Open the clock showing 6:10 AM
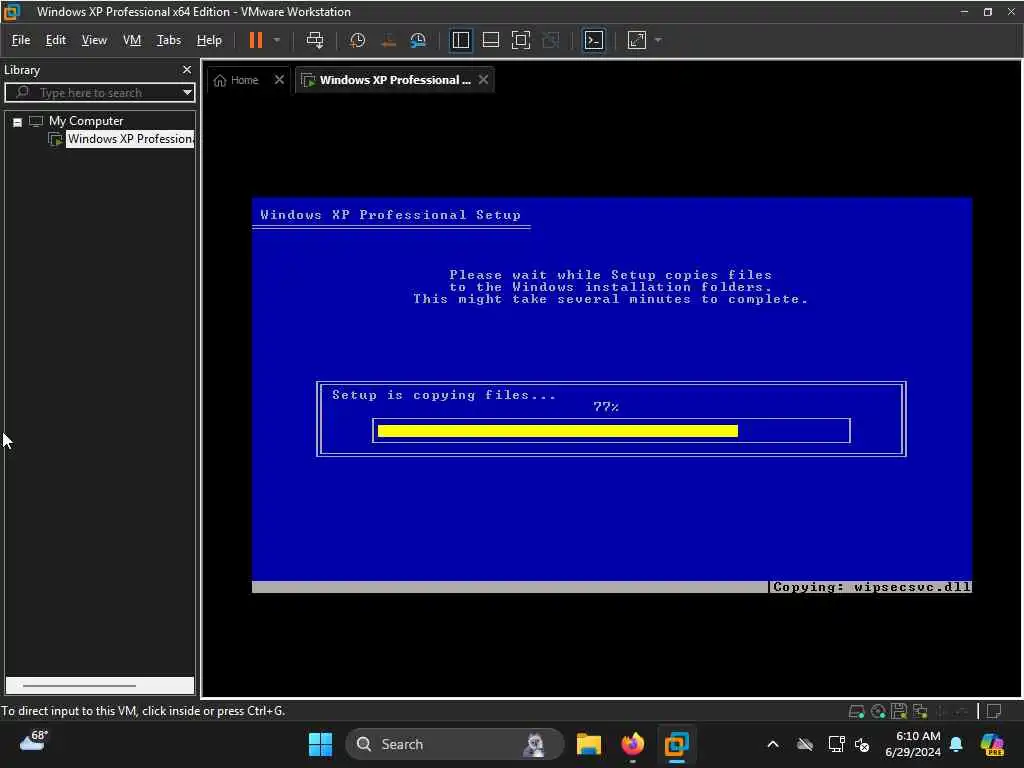This screenshot has width=1024, height=768. click(913, 744)
